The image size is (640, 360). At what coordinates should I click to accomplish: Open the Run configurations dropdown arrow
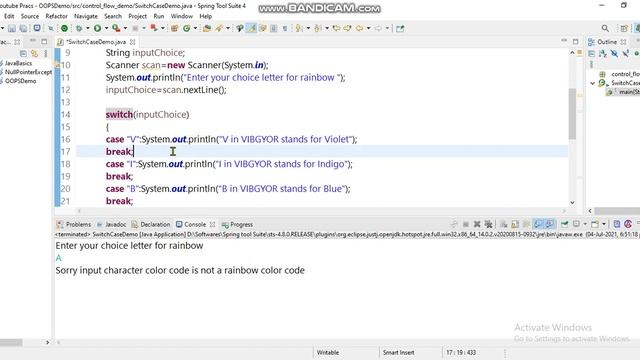[x=106, y=28]
